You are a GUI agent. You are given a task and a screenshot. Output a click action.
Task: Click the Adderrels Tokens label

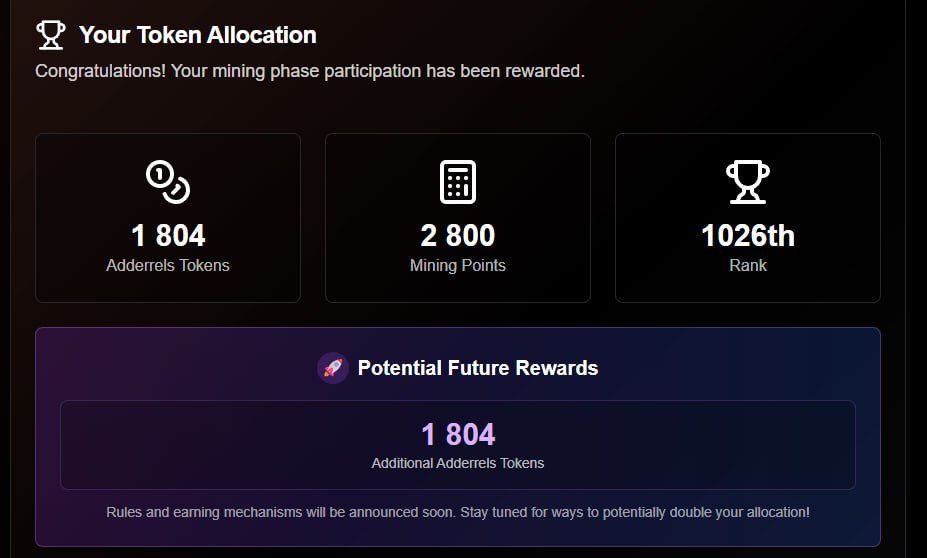click(168, 265)
